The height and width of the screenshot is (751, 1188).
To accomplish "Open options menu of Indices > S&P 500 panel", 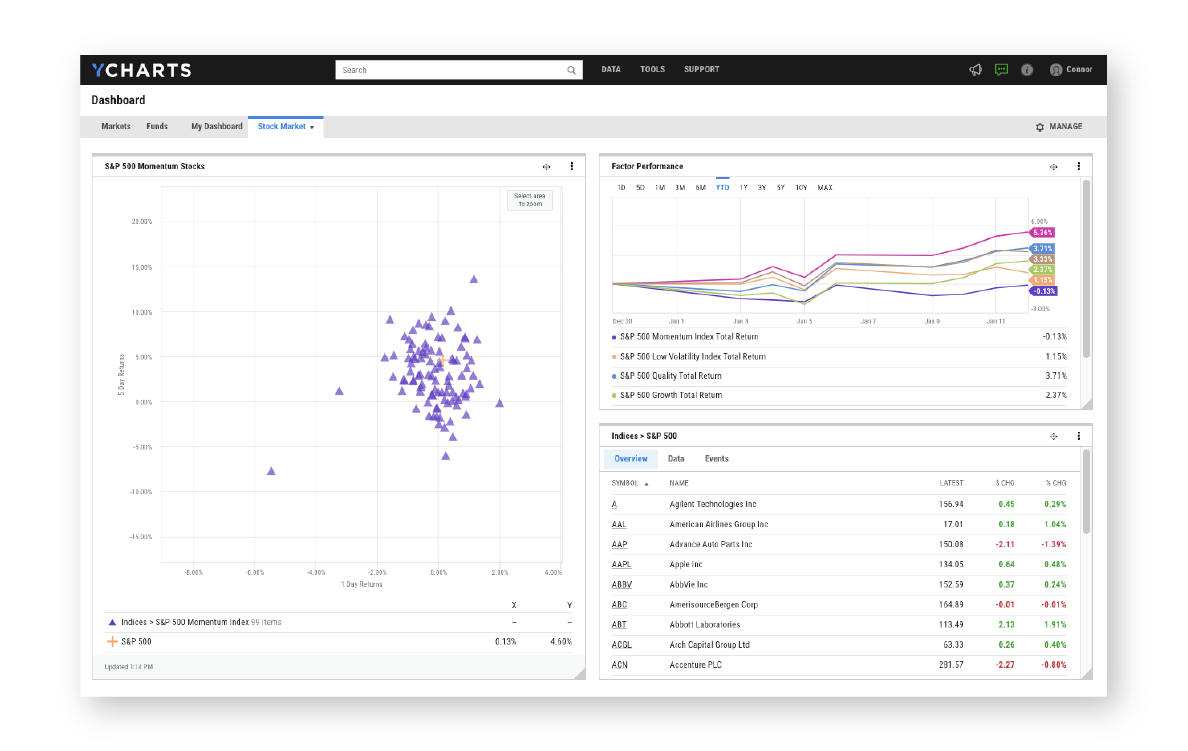I will pos(1079,436).
